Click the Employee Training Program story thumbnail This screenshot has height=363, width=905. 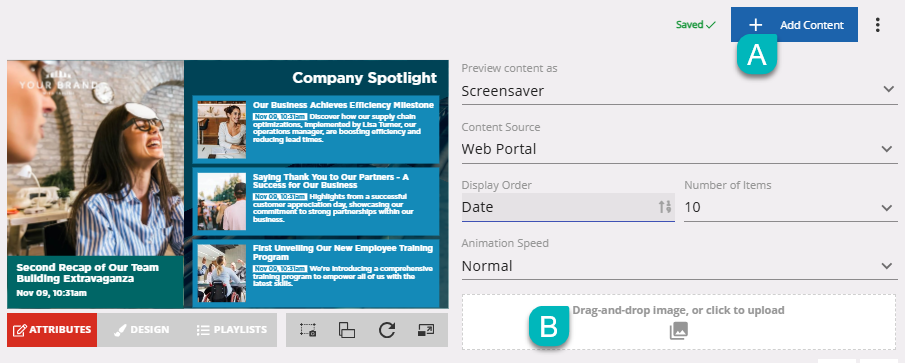pos(222,273)
